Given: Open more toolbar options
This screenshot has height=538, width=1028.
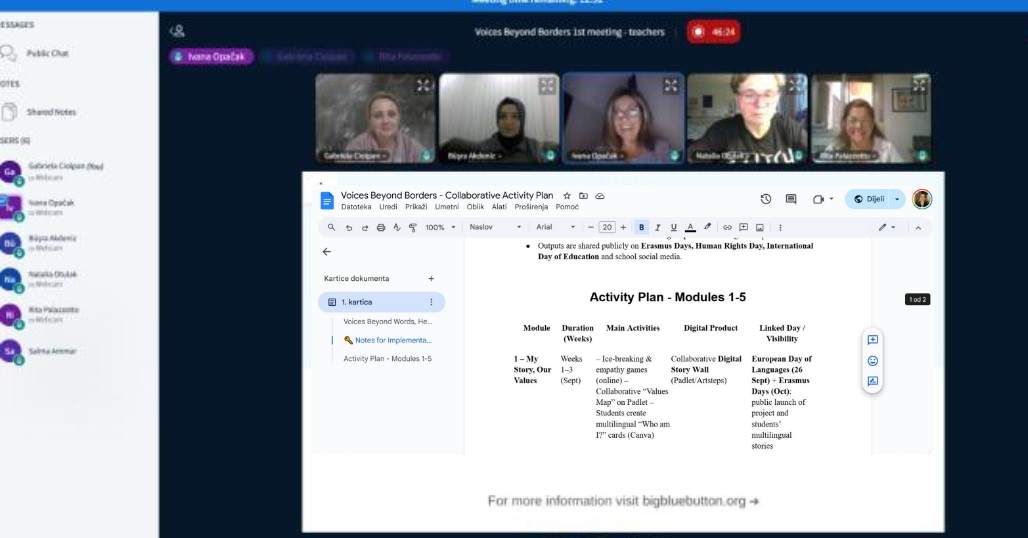Looking at the screenshot, I should pyautogui.click(x=780, y=227).
